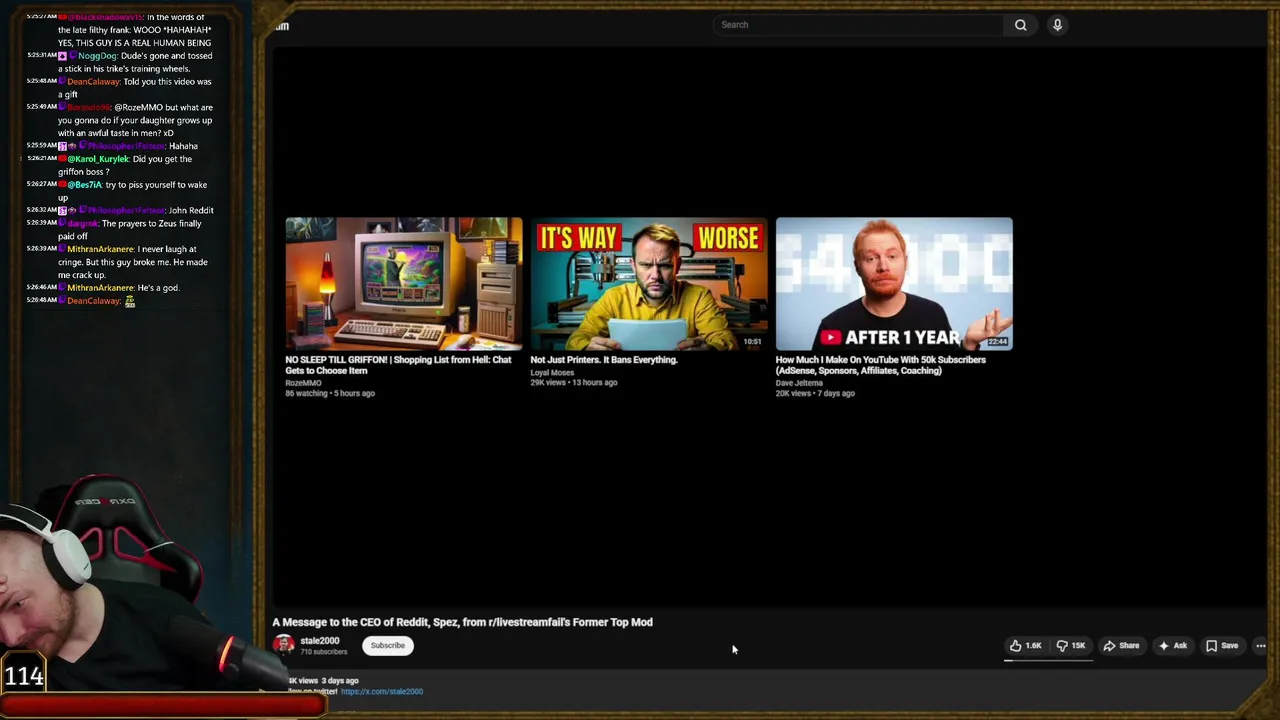Click into the YouTube Search field
The image size is (1280, 720).
pos(858,25)
